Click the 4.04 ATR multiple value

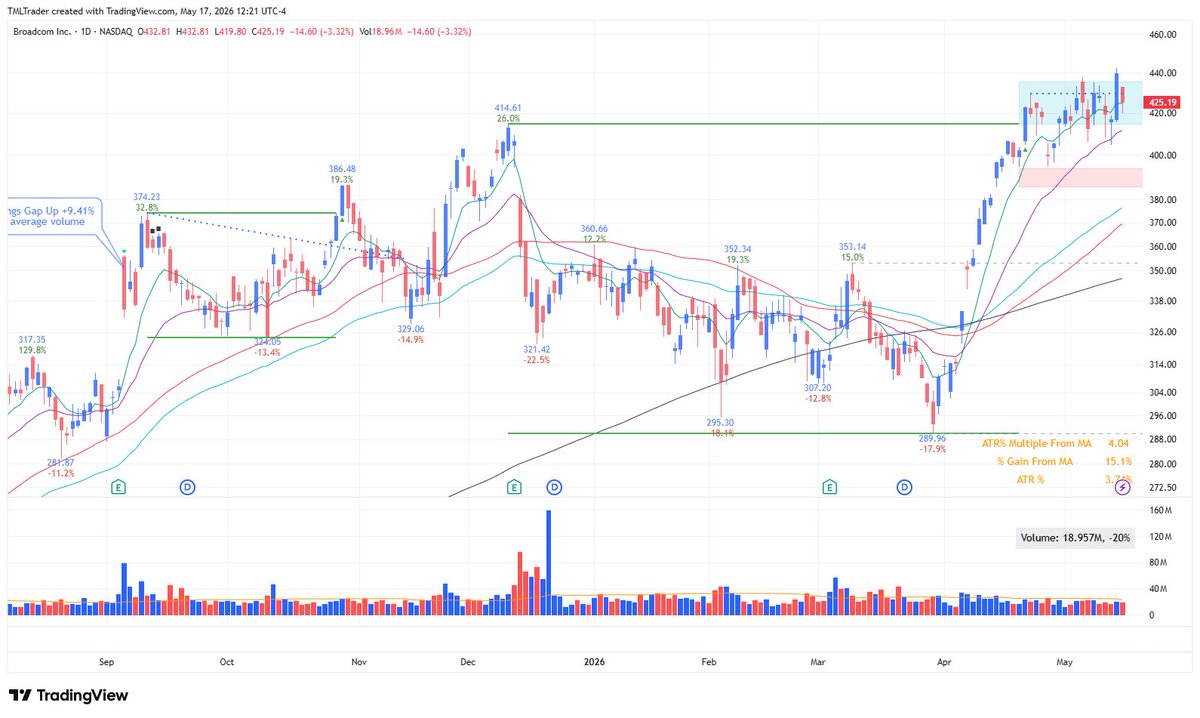click(1119, 443)
